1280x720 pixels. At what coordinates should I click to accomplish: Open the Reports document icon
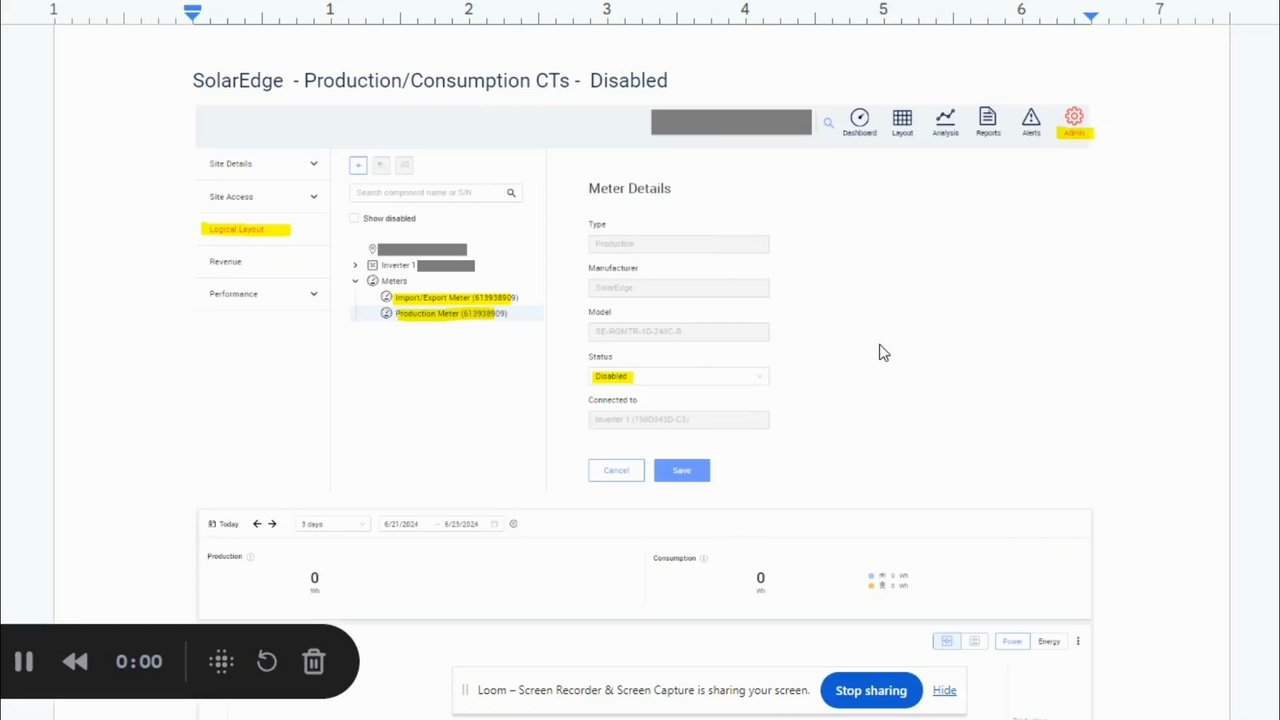987,118
